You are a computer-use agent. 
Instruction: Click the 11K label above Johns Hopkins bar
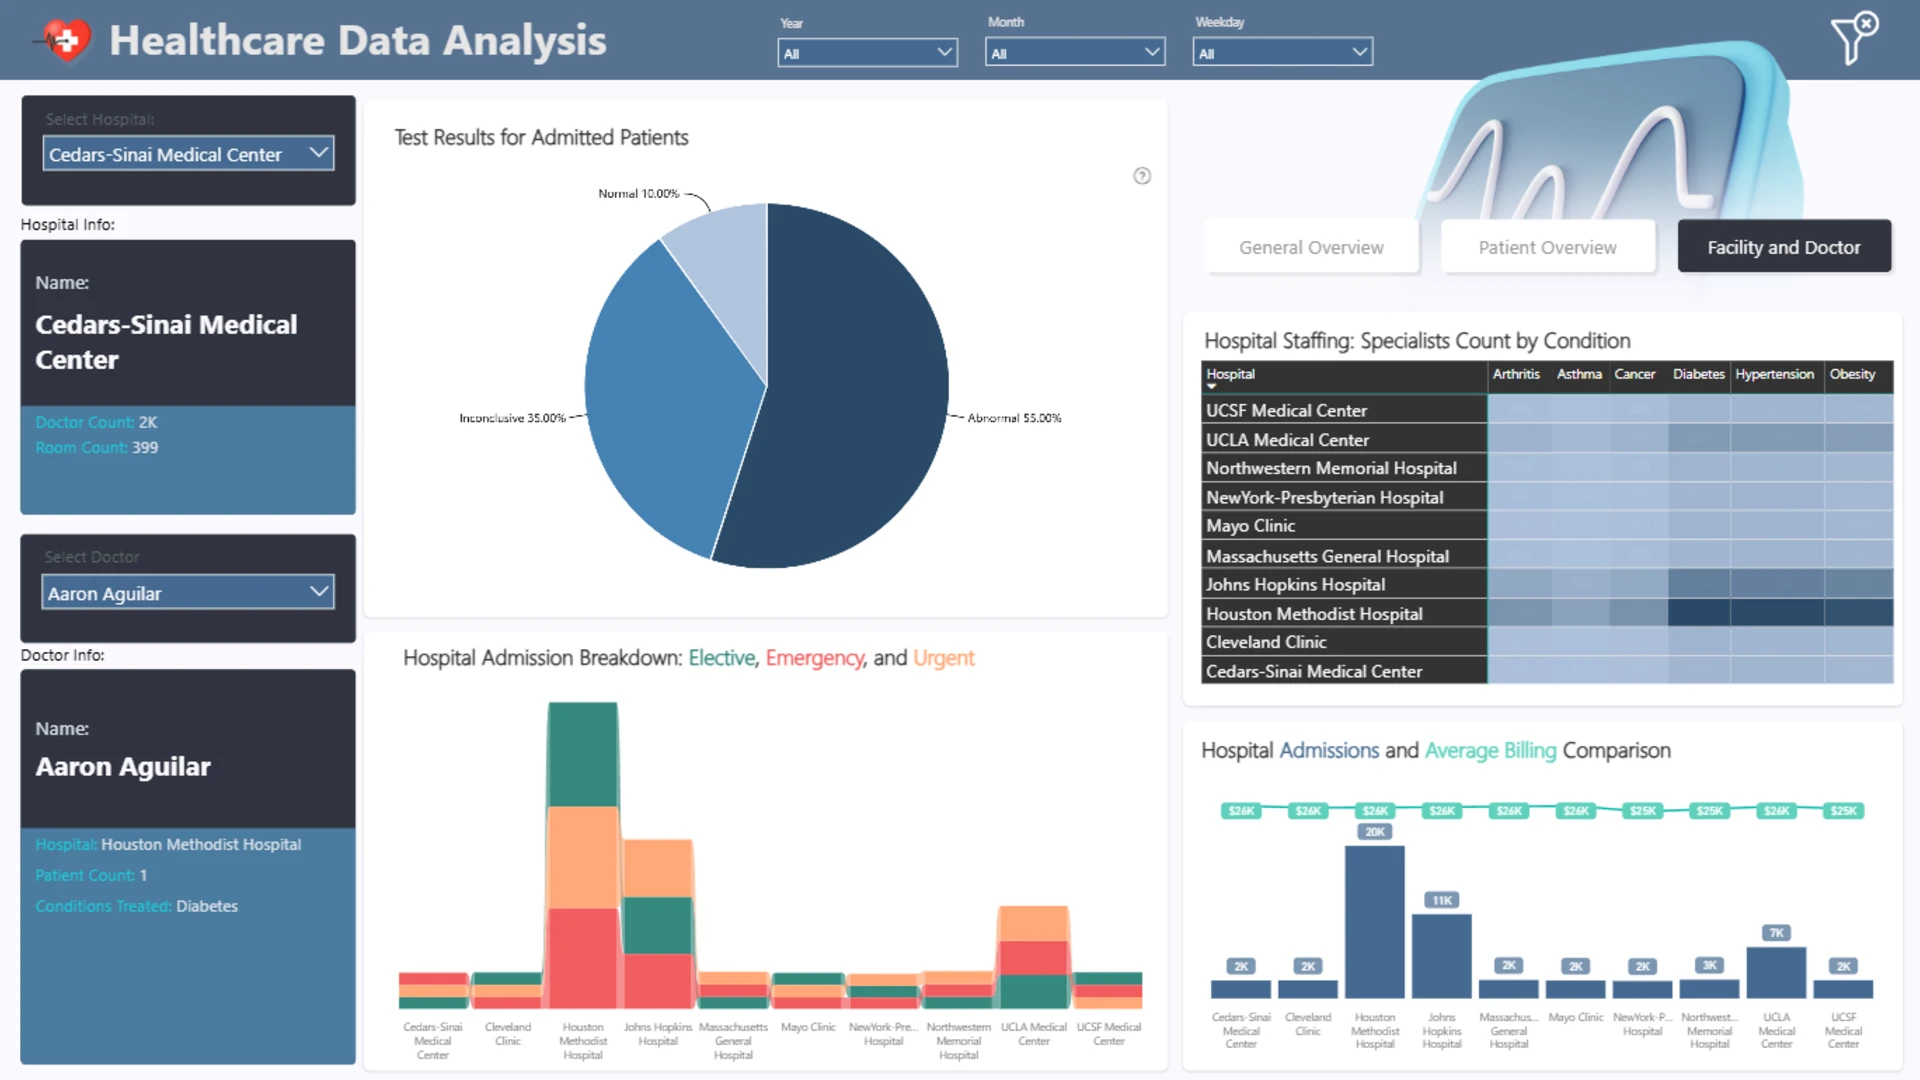click(x=1442, y=900)
